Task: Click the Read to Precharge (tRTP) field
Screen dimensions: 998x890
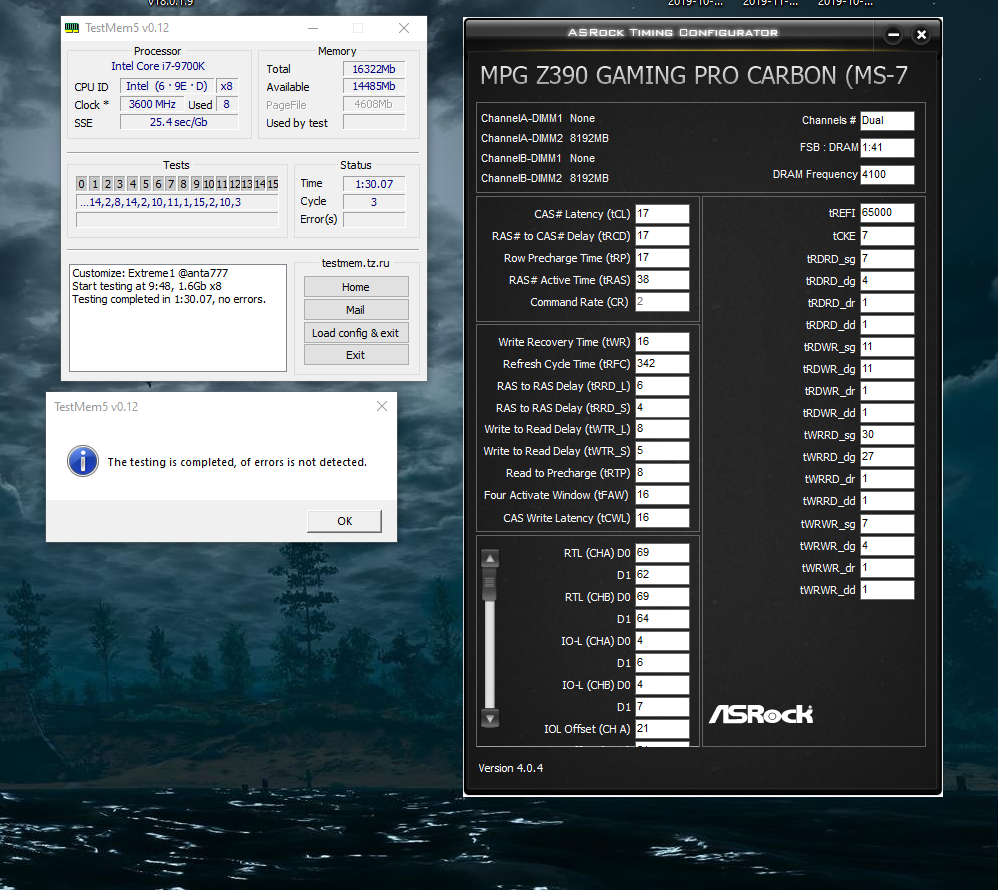Action: 662,473
